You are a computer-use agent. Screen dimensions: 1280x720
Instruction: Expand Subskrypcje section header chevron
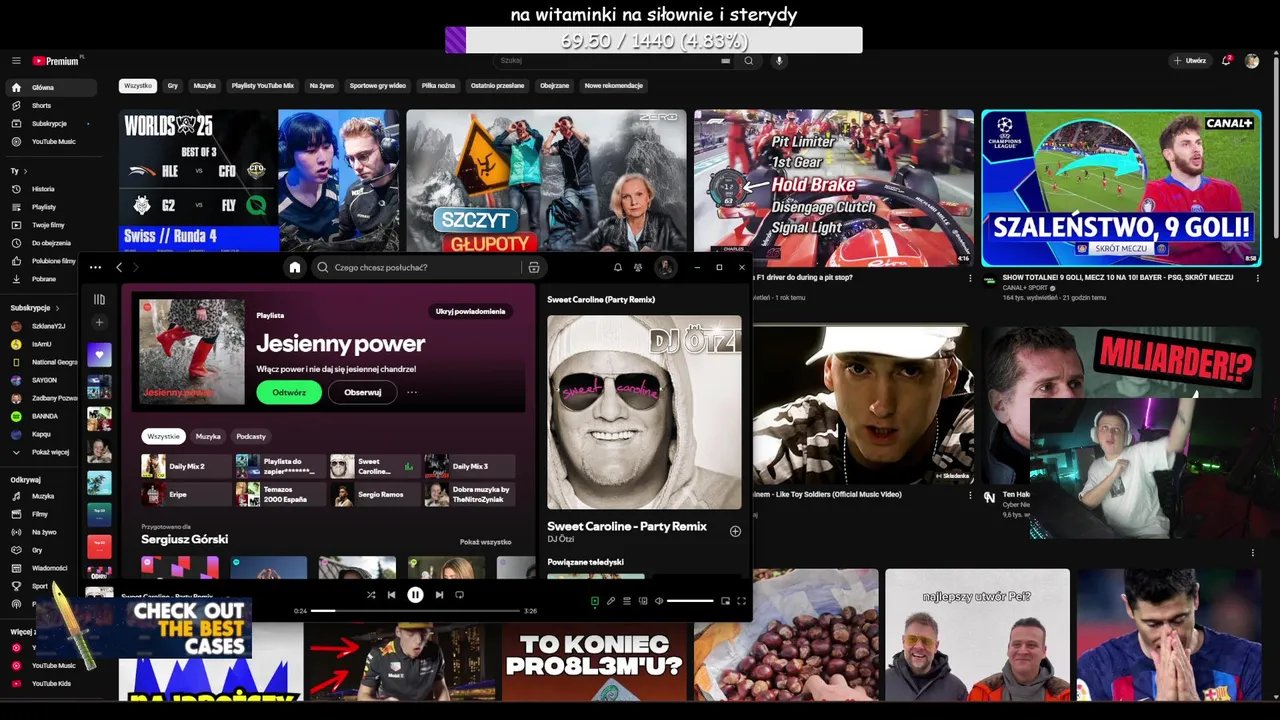click(57, 308)
